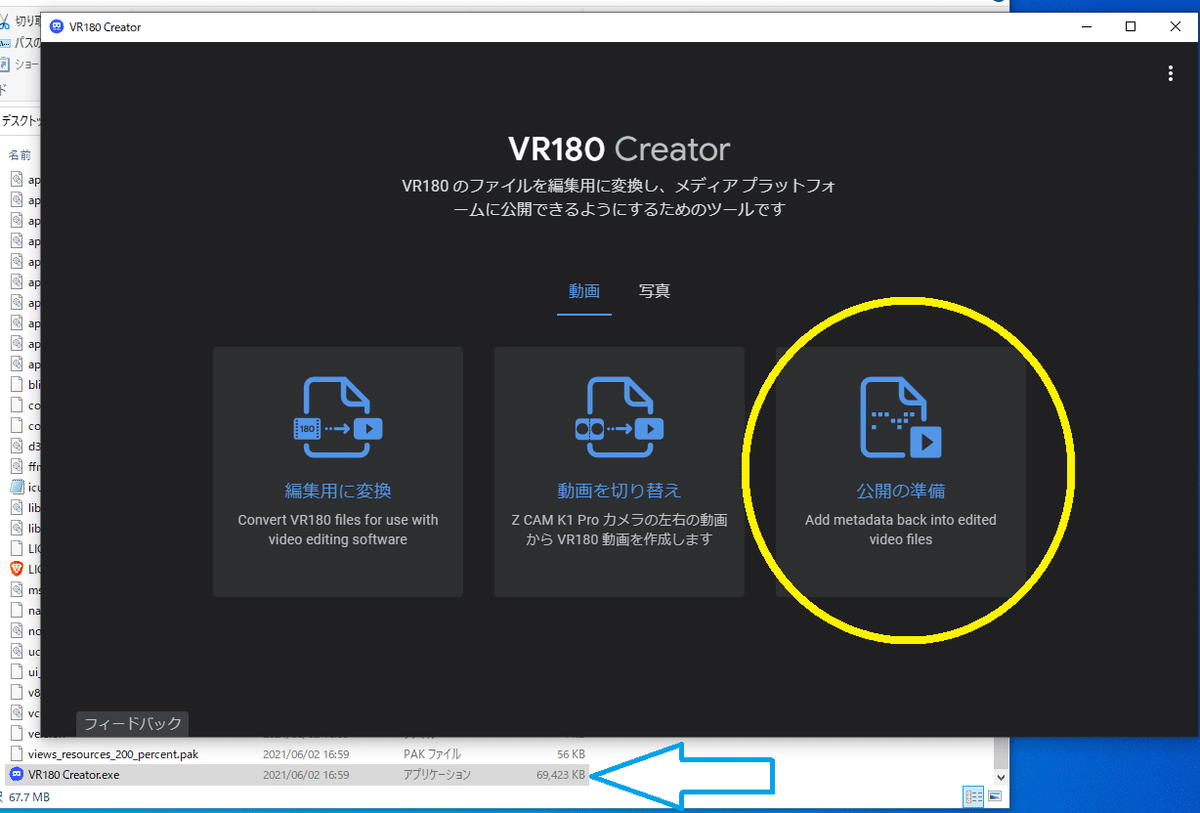Click the ms file icon in Explorer
This screenshot has height=813, width=1200.
point(16,590)
